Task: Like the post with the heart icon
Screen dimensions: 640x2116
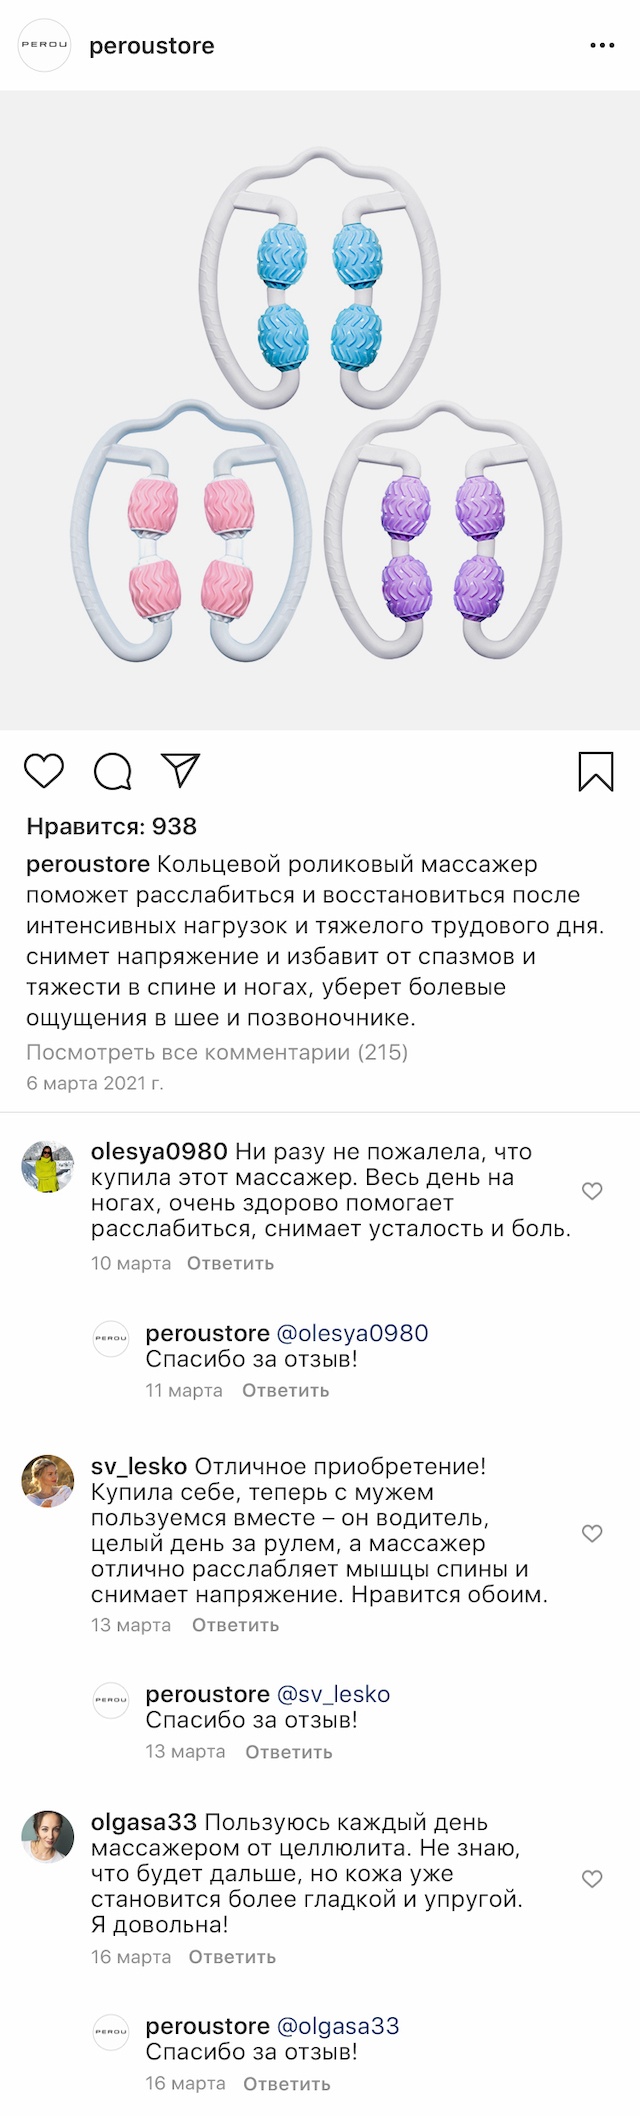Action: click(44, 771)
